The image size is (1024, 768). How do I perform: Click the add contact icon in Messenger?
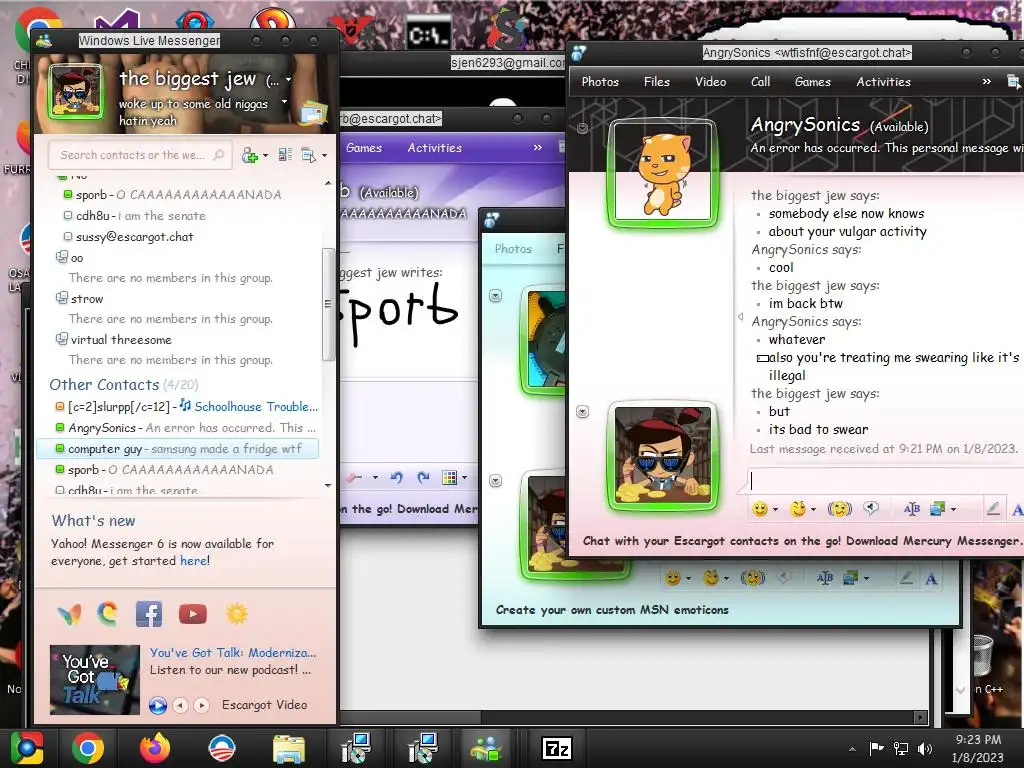click(x=249, y=155)
